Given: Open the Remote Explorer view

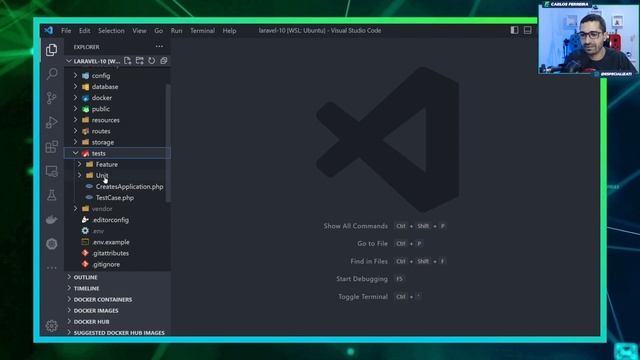Looking at the screenshot, I should [51, 171].
